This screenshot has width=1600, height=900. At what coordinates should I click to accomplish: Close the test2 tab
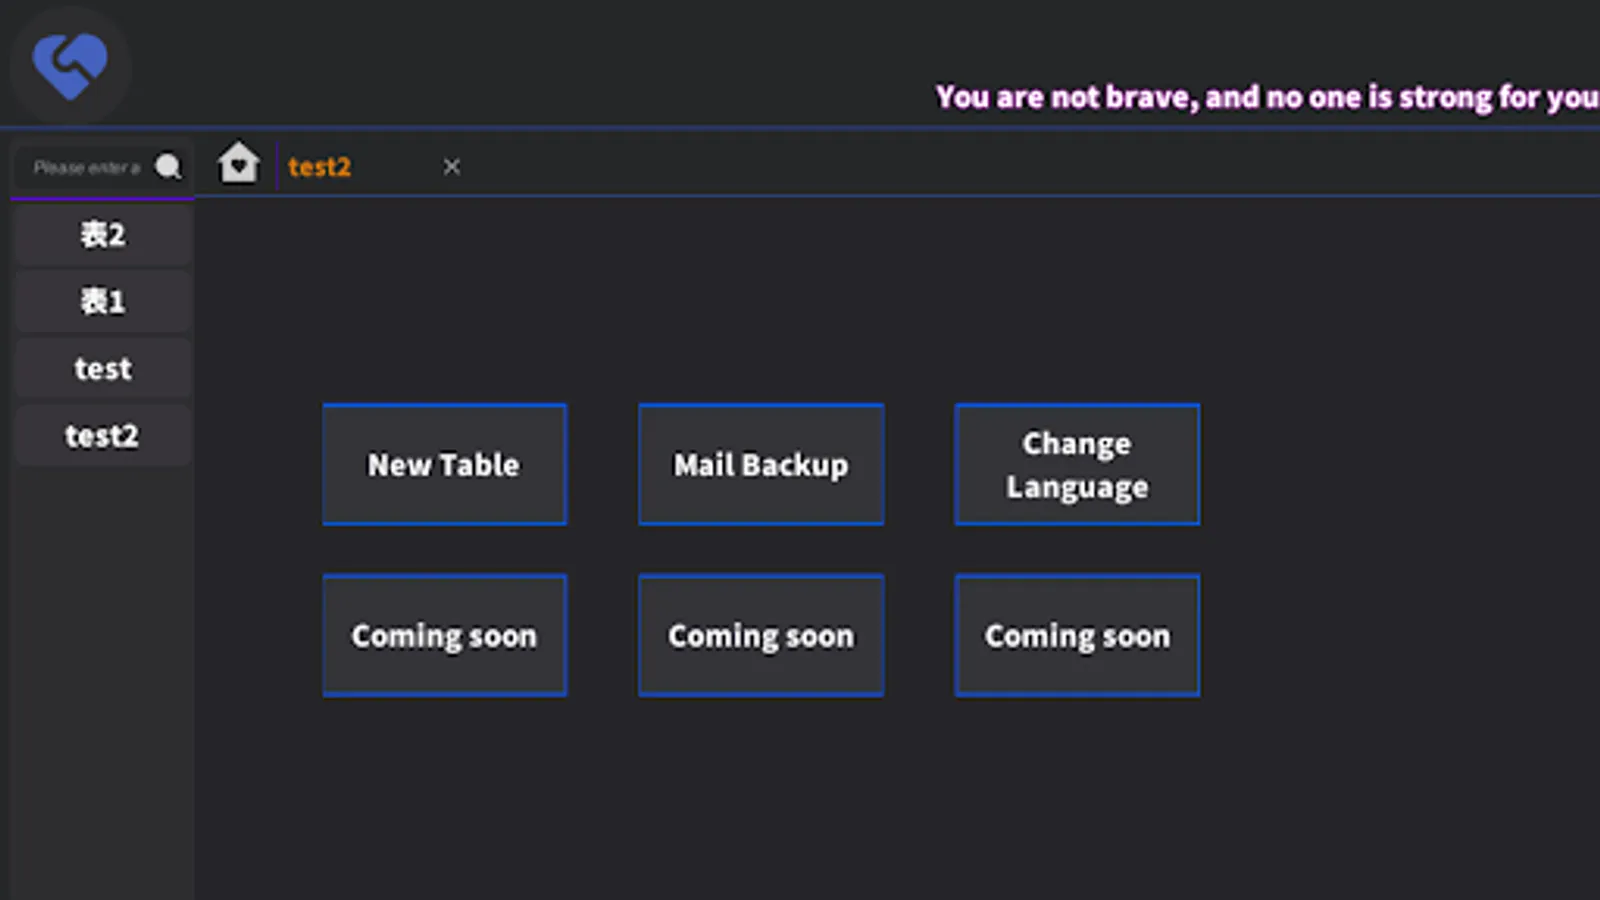pyautogui.click(x=451, y=166)
